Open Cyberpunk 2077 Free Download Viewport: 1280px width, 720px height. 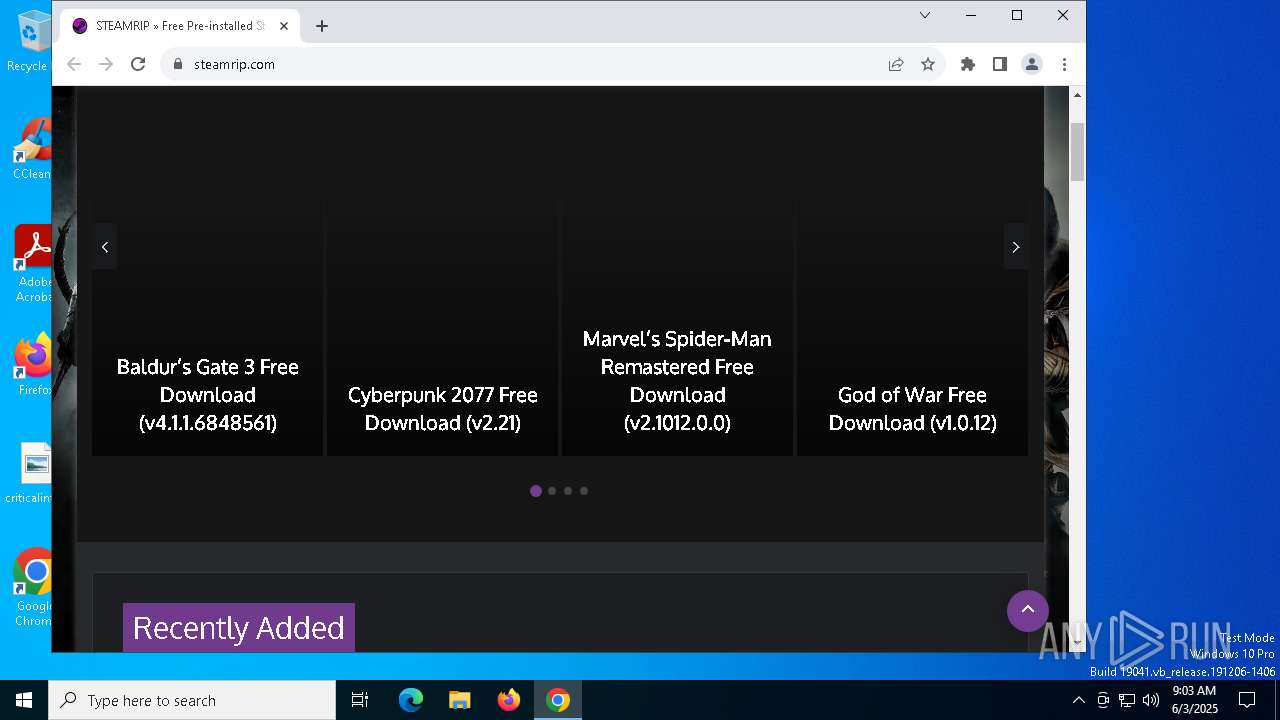pos(442,408)
